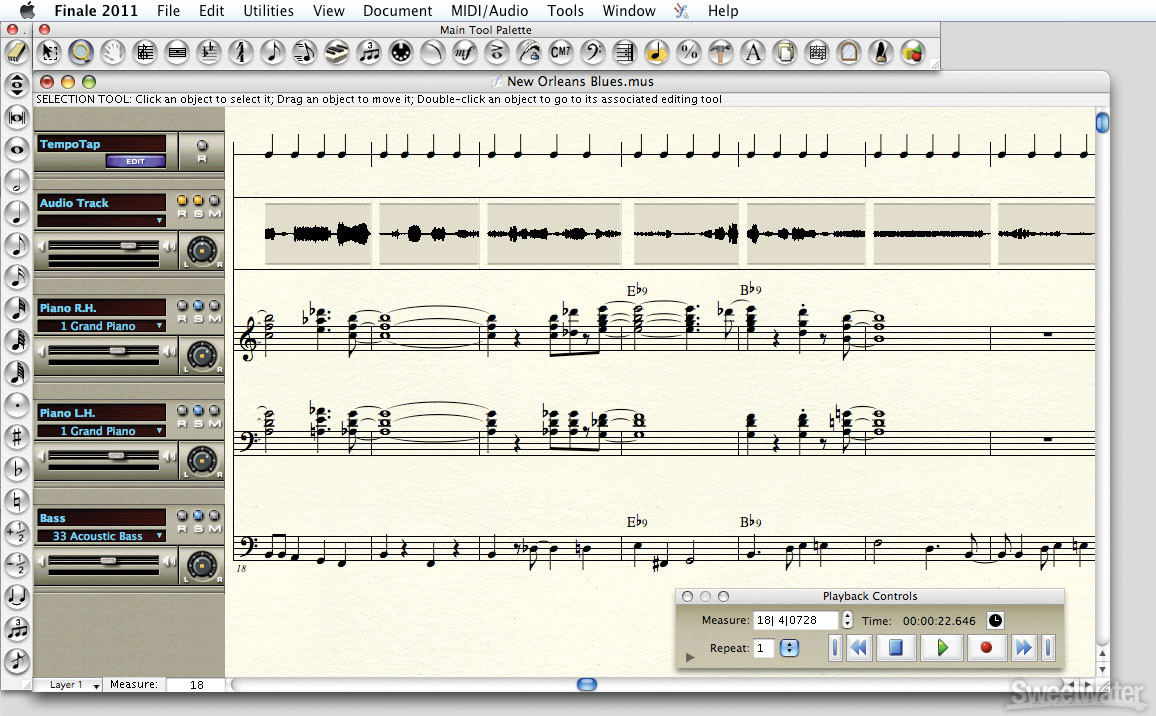The height and width of the screenshot is (716, 1156).
Task: Open the MIDI/Audio menu
Action: [490, 10]
